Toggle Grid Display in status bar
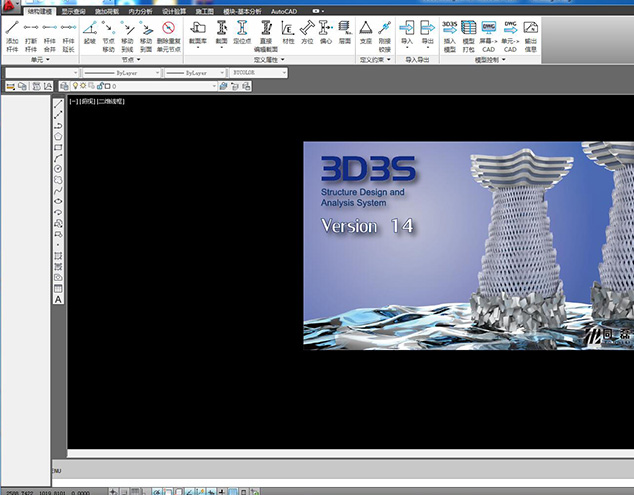 [135, 491]
